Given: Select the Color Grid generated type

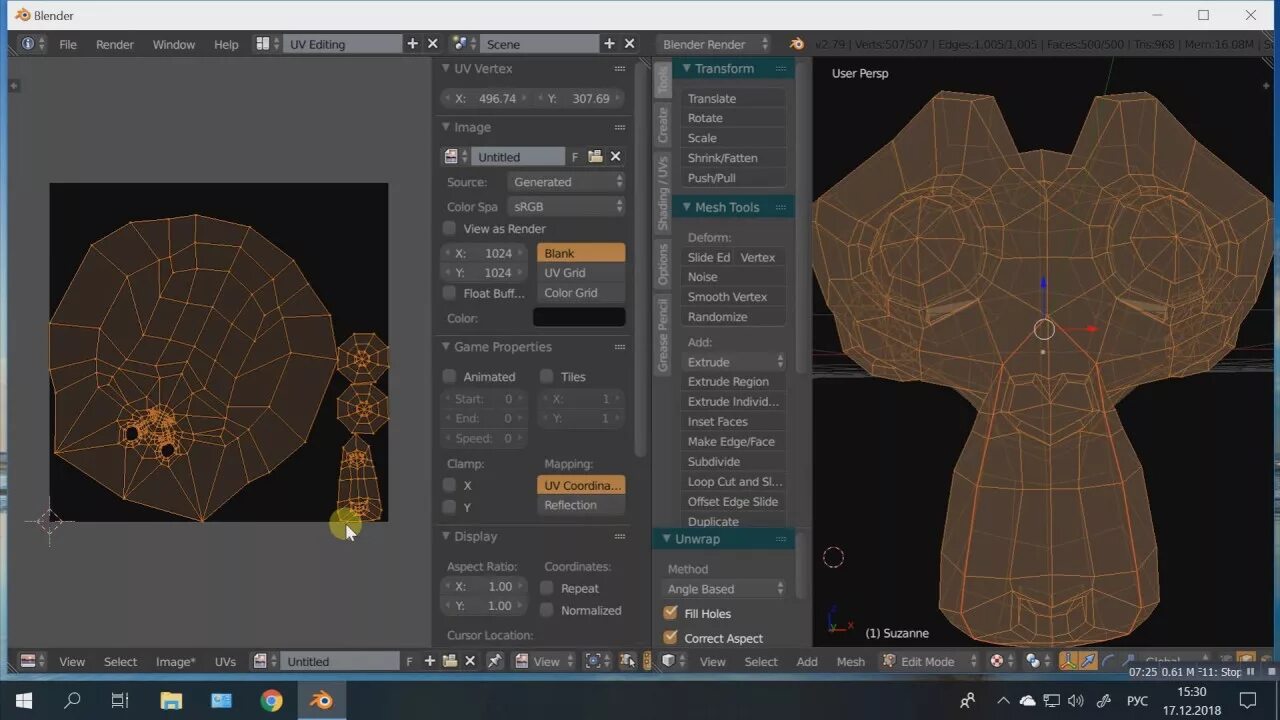Looking at the screenshot, I should [581, 293].
